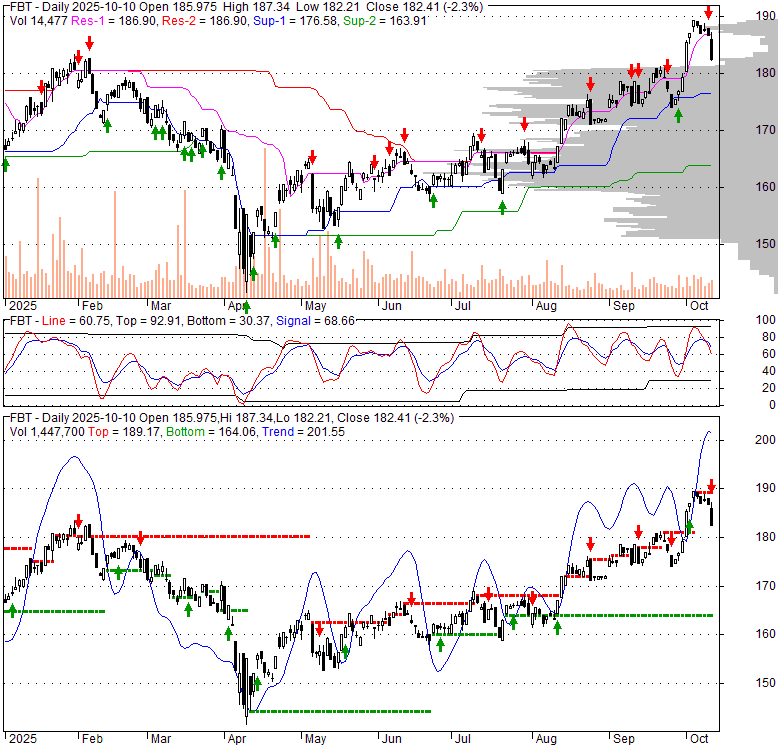Select the Sep label on the bottom chart's time axis
The height and width of the screenshot is (745, 780).
click(623, 739)
